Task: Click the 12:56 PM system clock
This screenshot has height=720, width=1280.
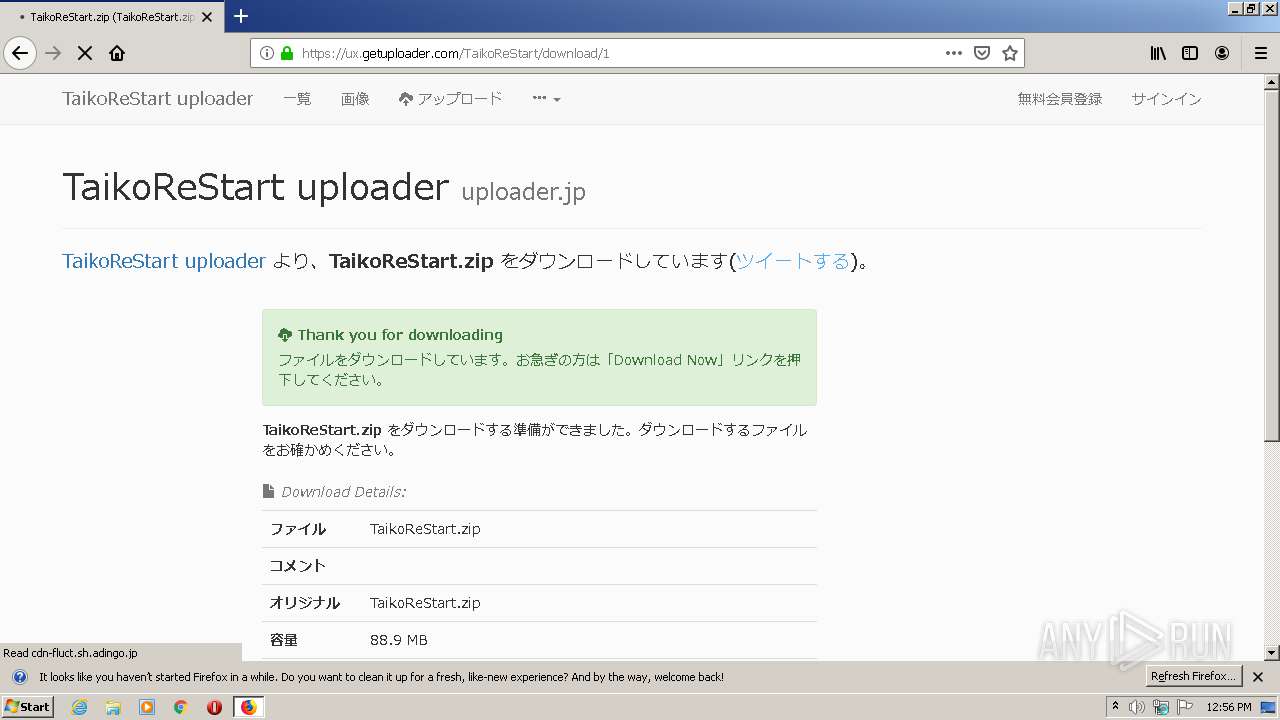Action: click(x=1229, y=707)
